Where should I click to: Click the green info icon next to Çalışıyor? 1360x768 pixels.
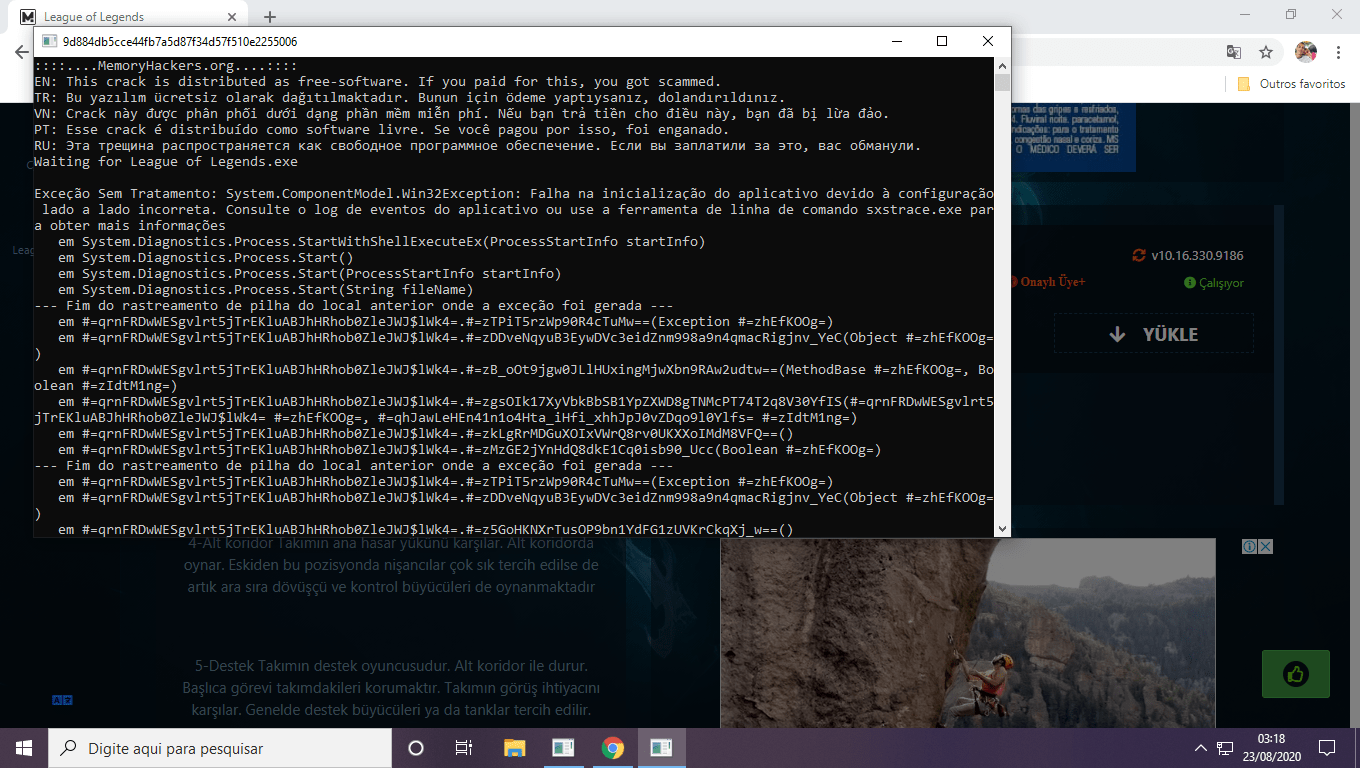click(x=1189, y=283)
